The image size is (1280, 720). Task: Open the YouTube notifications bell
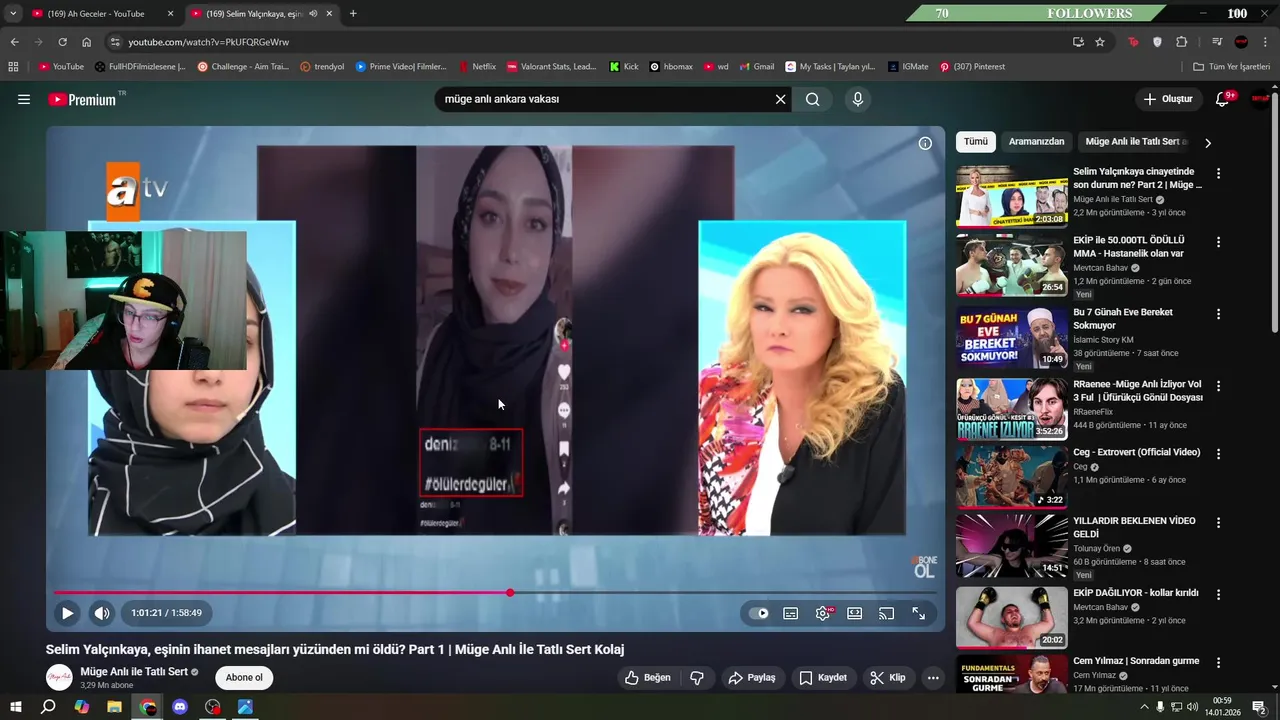[x=1222, y=99]
